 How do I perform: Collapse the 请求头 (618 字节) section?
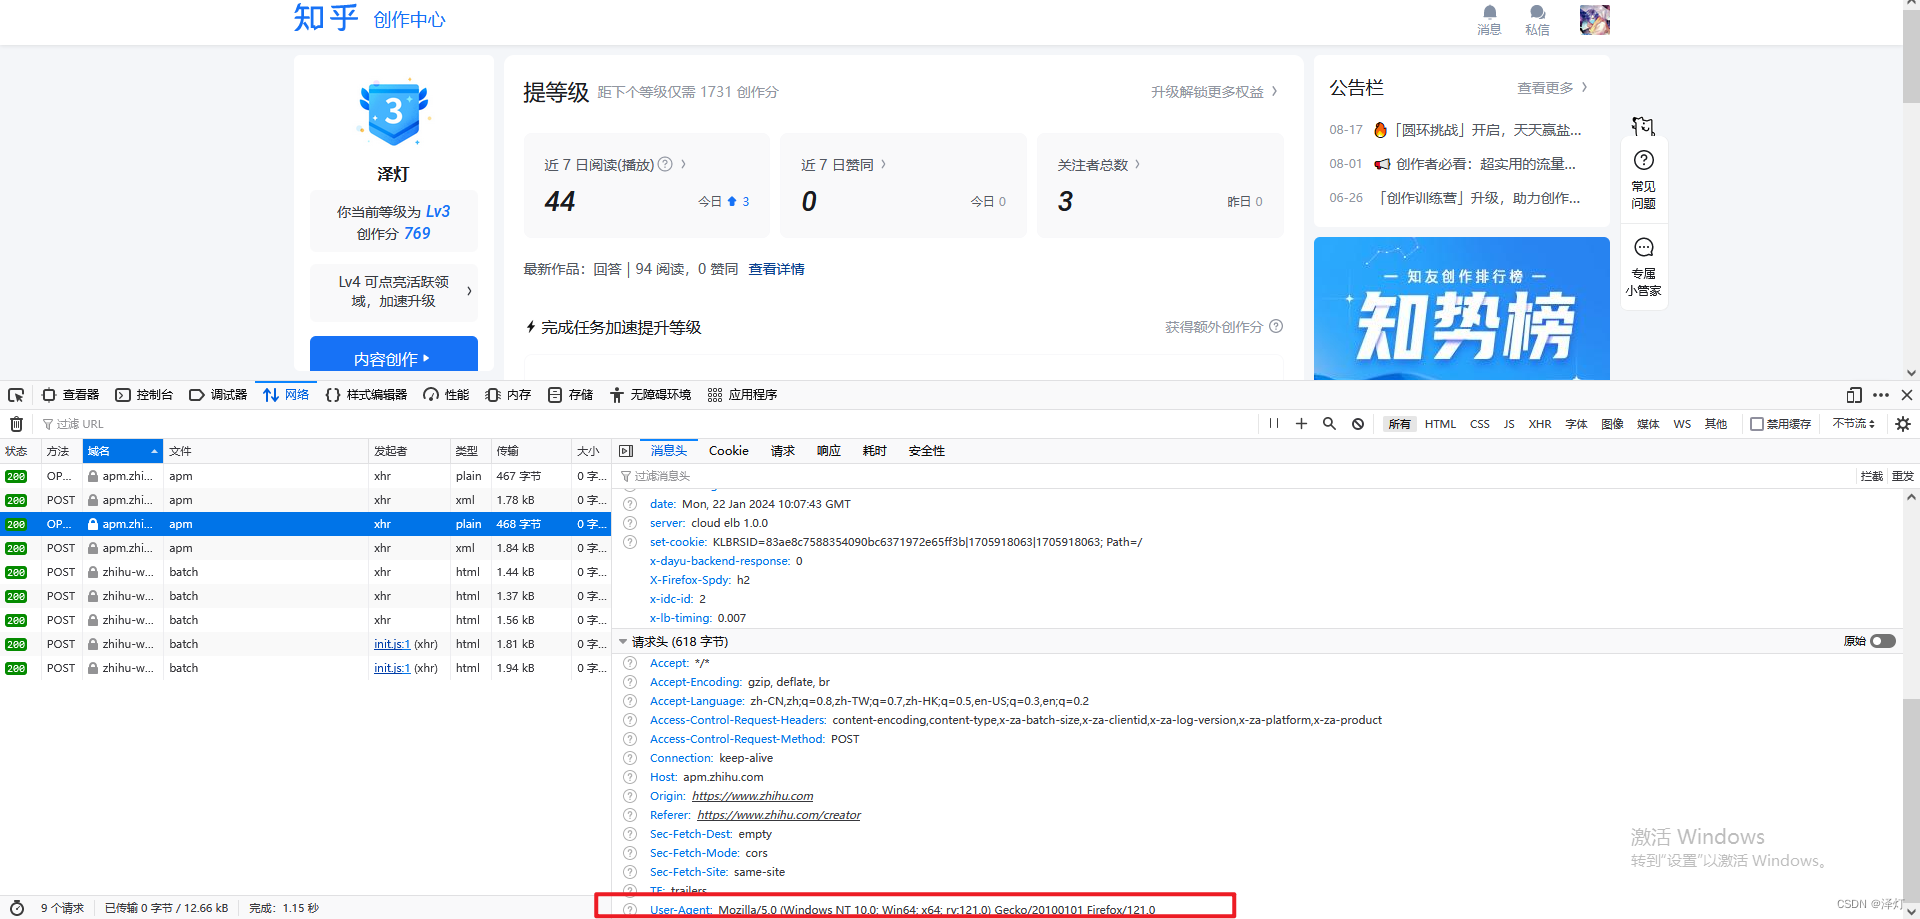click(x=623, y=642)
